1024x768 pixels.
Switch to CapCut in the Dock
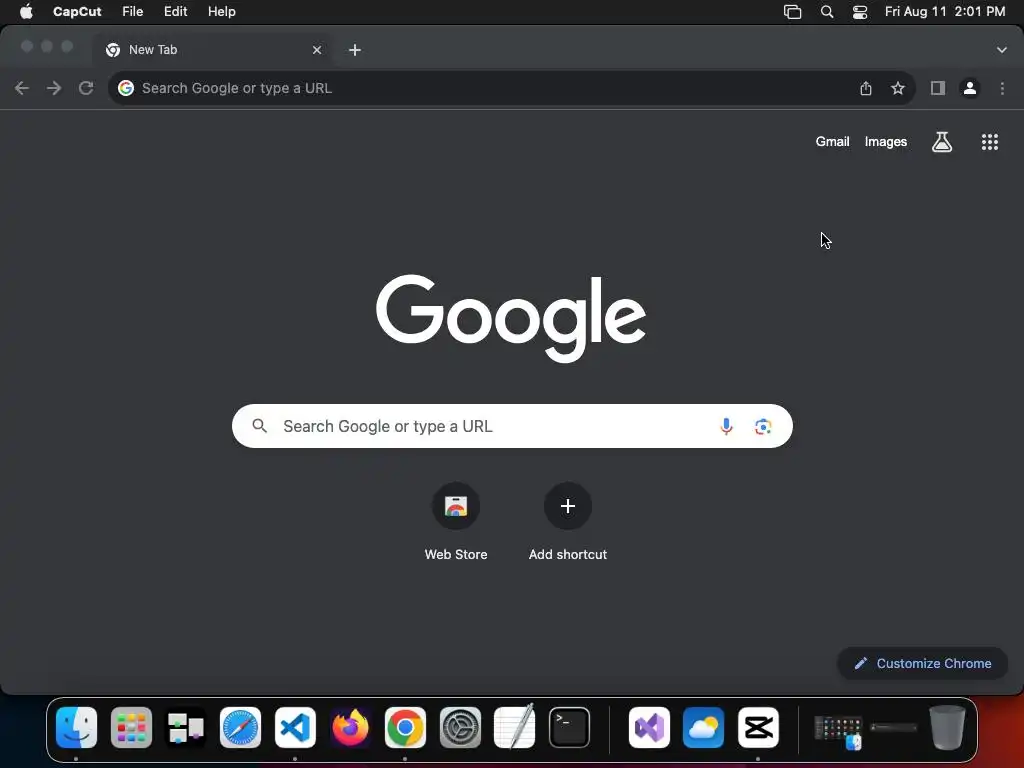(x=758, y=728)
